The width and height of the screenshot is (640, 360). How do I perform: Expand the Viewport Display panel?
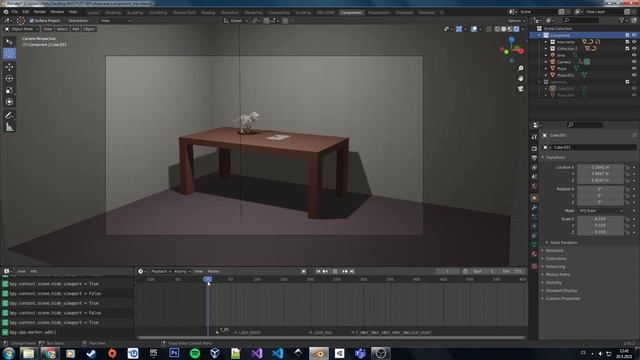[561, 291]
